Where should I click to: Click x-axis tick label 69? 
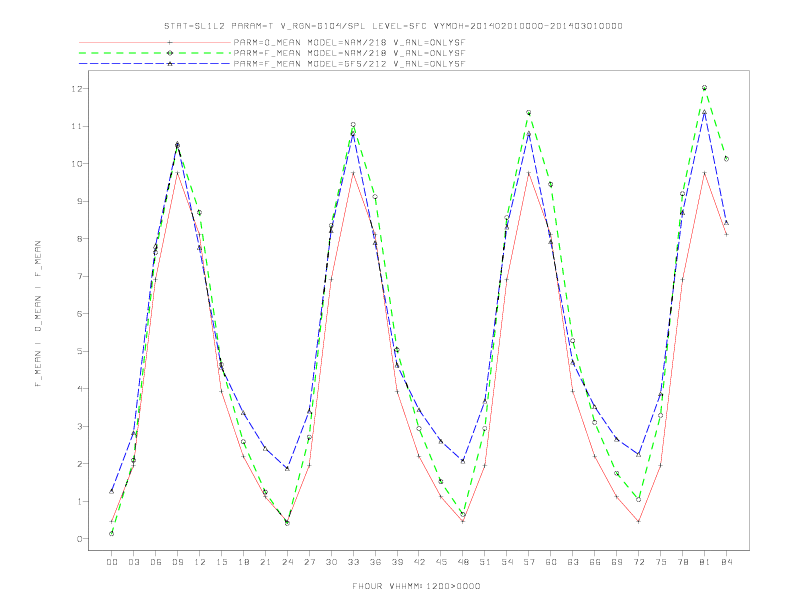click(617, 562)
